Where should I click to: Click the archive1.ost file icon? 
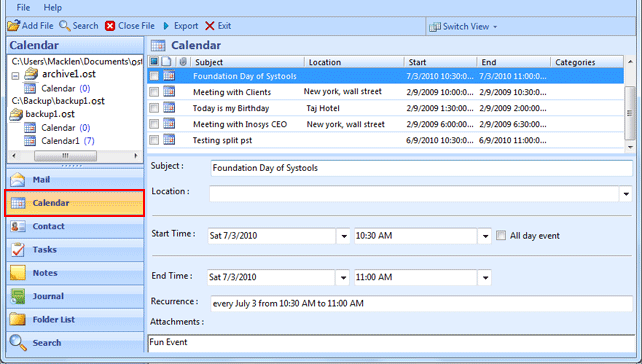point(31,74)
